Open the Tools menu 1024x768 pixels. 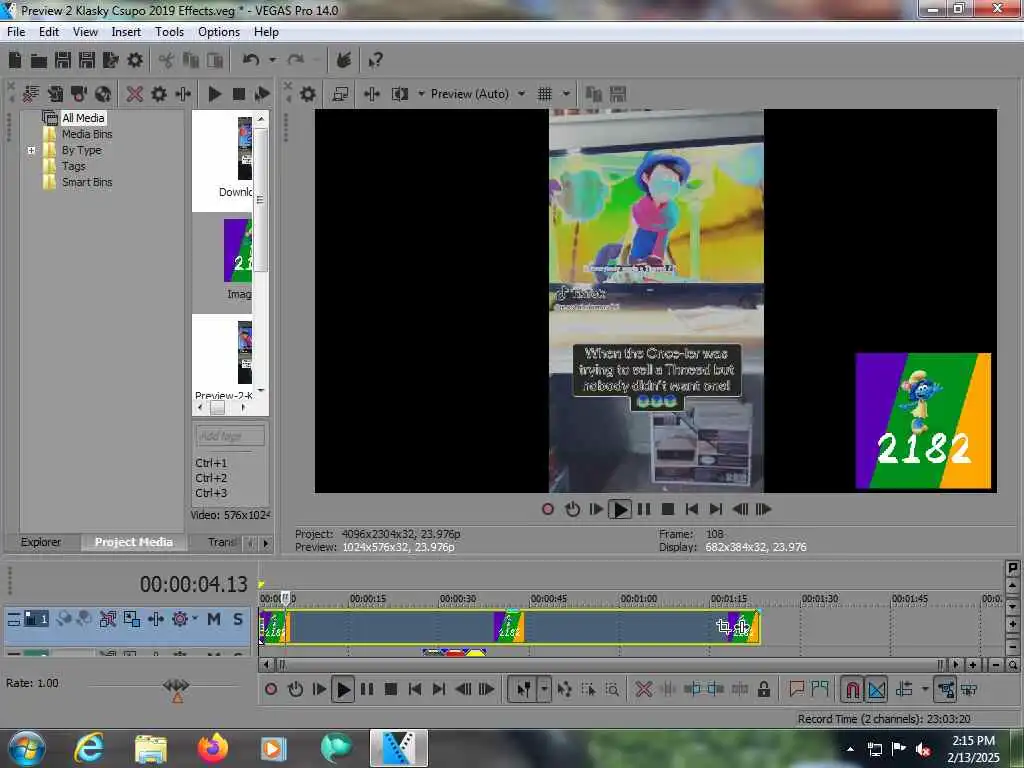[169, 32]
